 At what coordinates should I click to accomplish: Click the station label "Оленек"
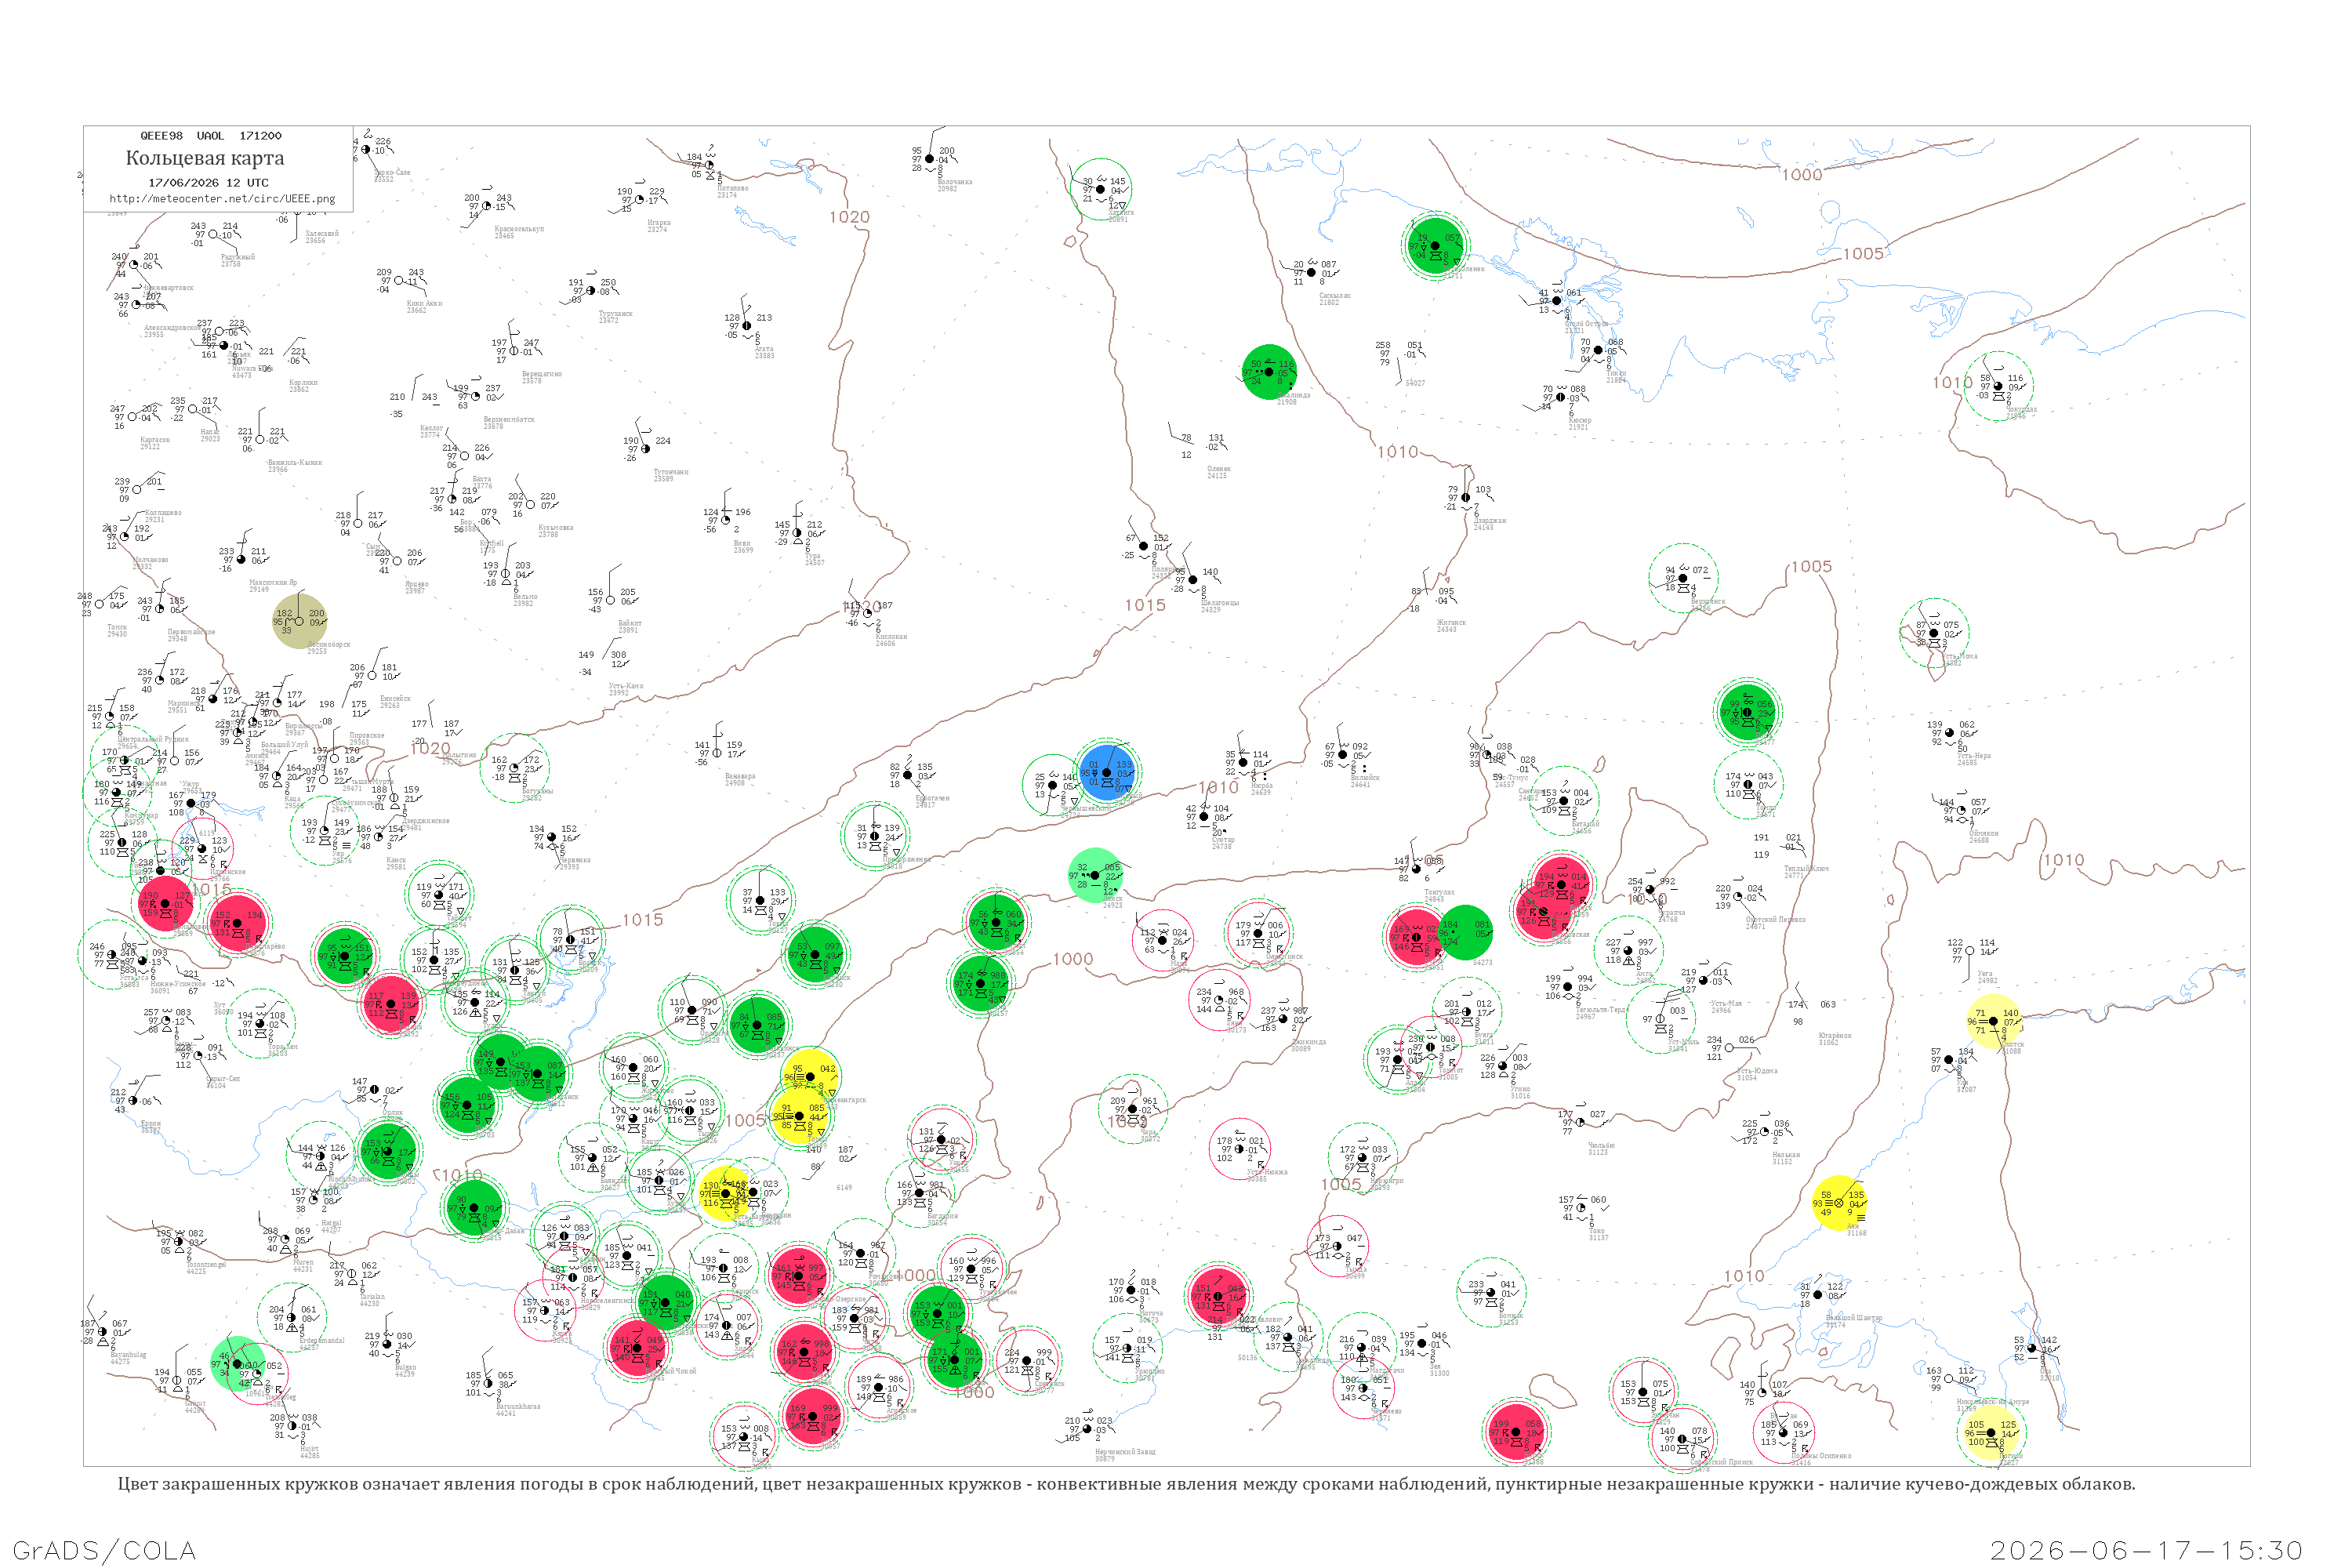point(1219,469)
